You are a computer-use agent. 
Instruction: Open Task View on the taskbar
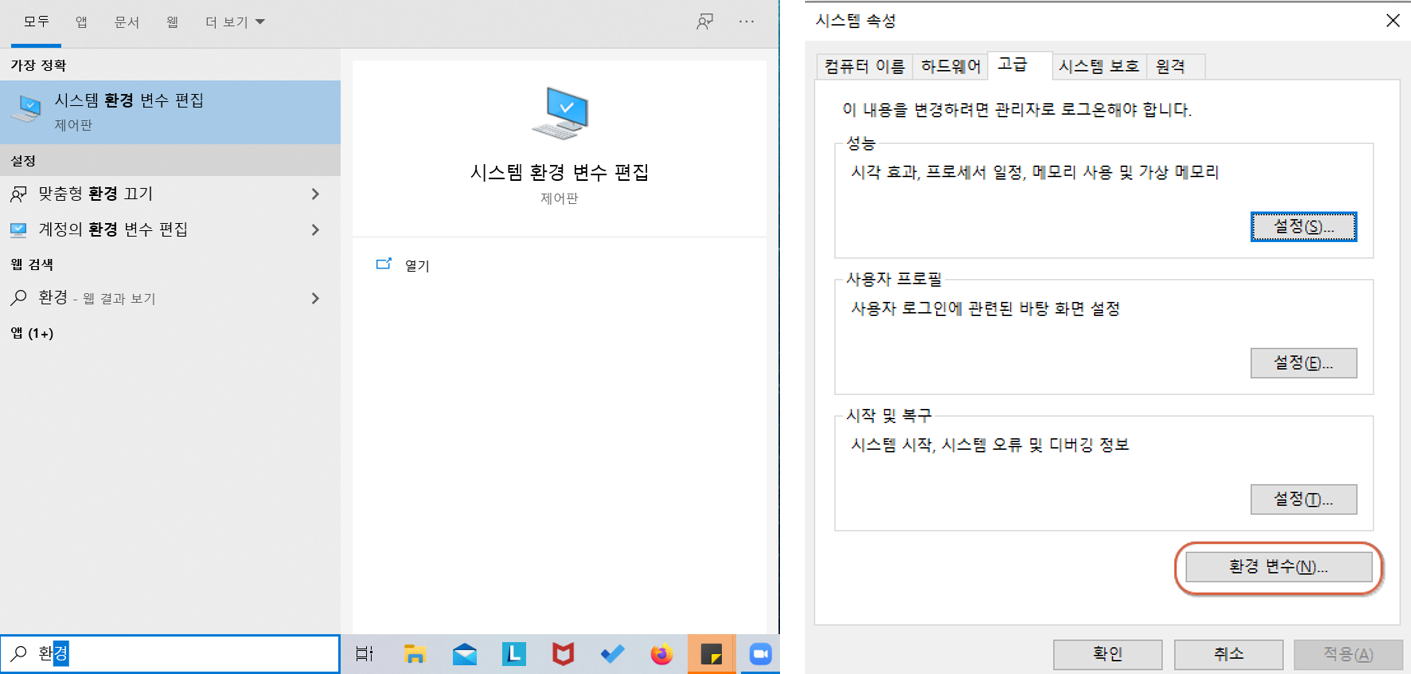click(364, 654)
